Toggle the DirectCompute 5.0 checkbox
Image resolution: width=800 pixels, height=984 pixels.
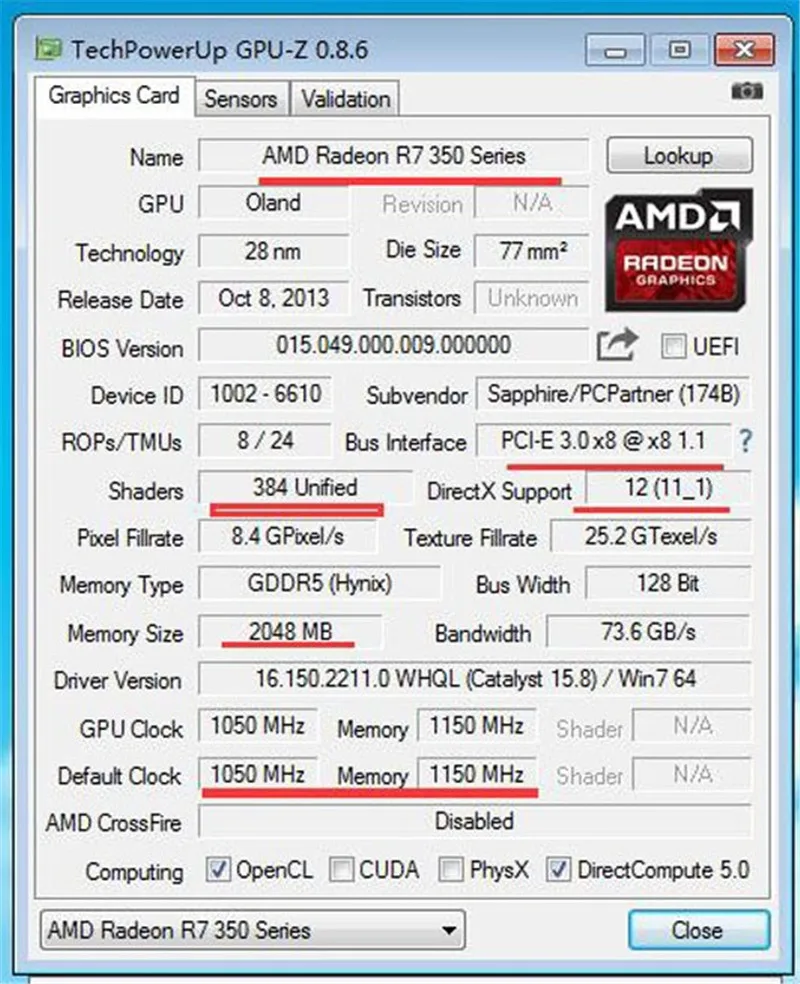pos(558,870)
